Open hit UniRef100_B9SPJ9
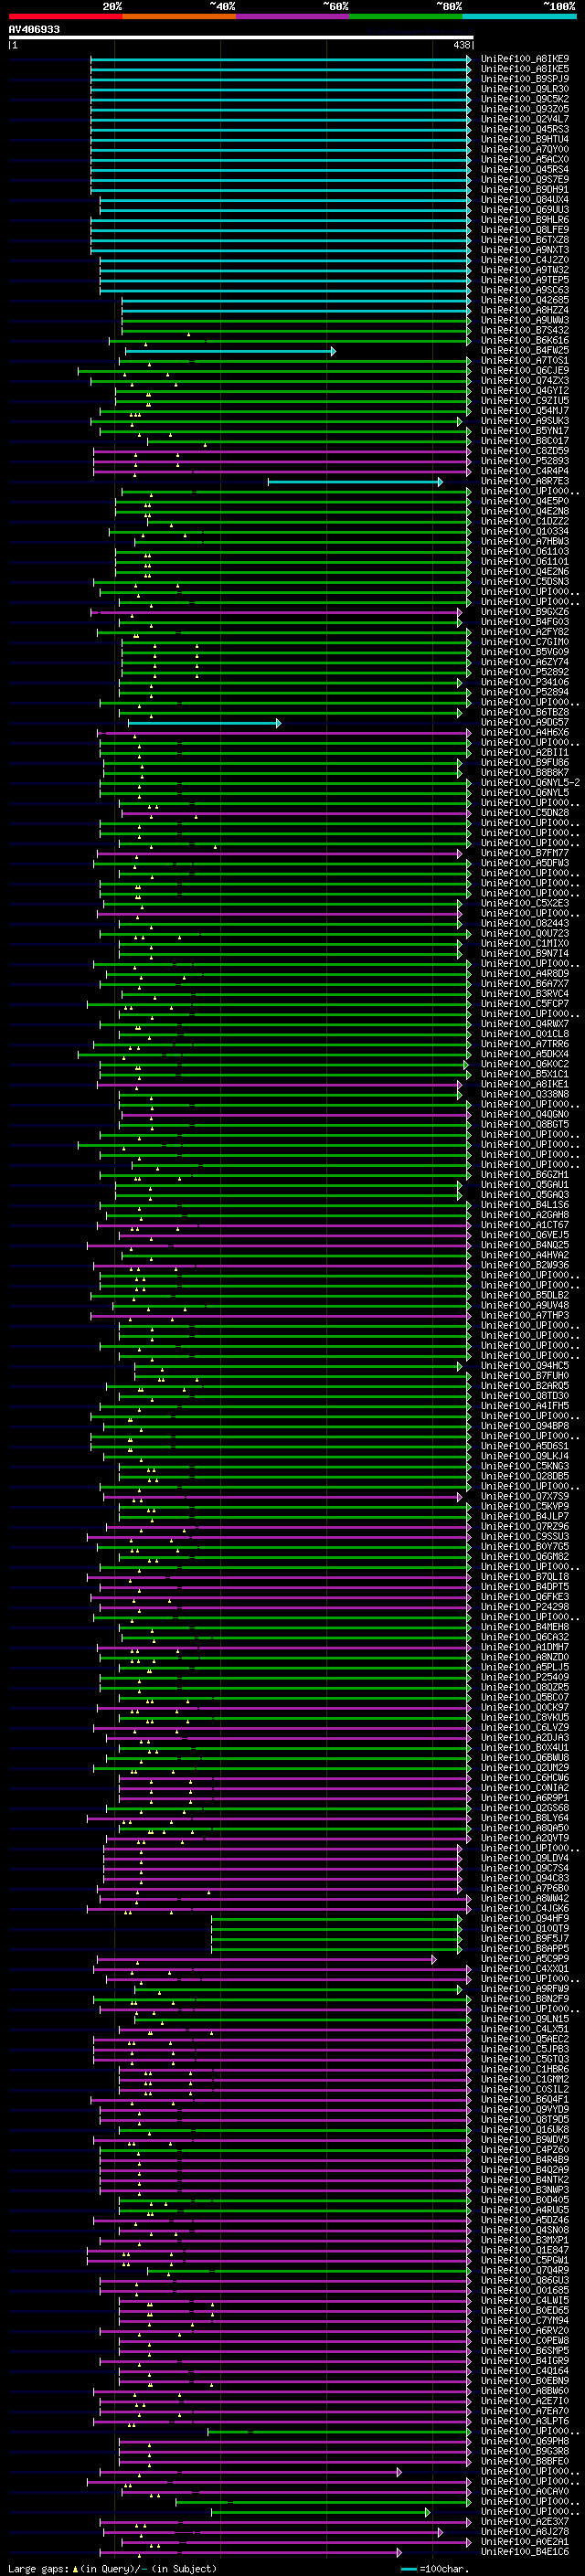The image size is (585, 2576). (x=525, y=79)
